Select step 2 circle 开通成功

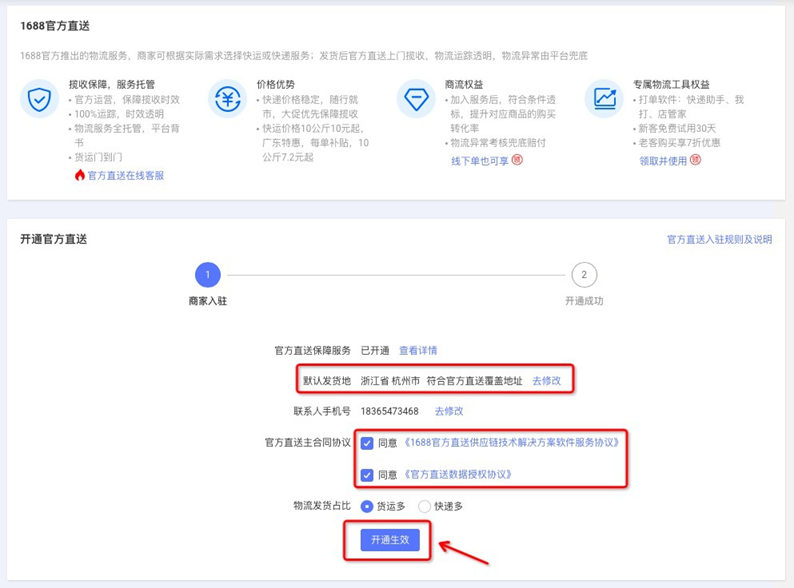tap(583, 275)
